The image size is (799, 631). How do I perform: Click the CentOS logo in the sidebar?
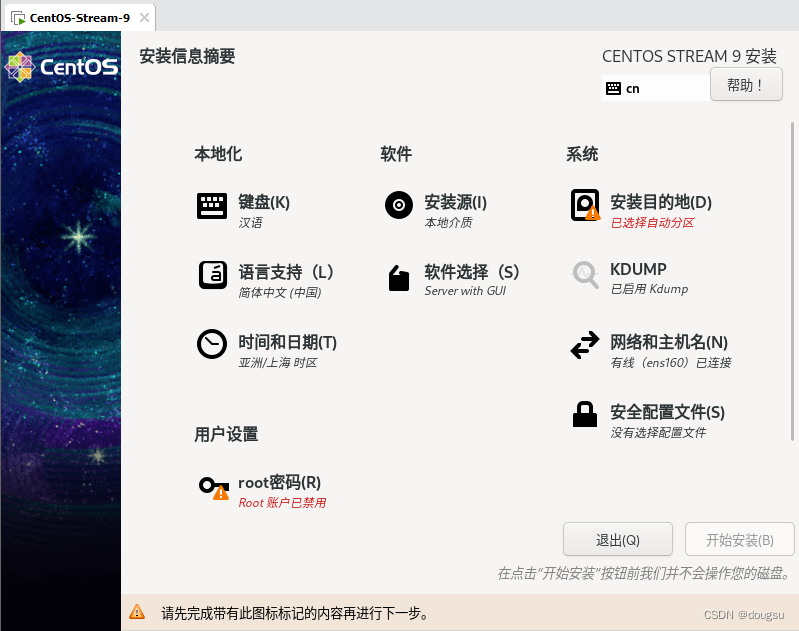pos(61,67)
